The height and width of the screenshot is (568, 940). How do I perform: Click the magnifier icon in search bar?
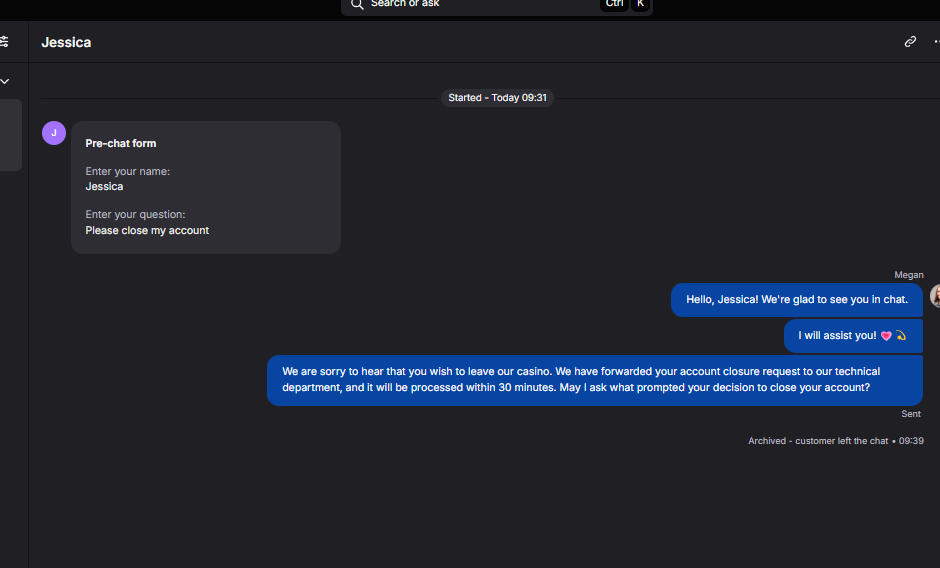tap(357, 4)
